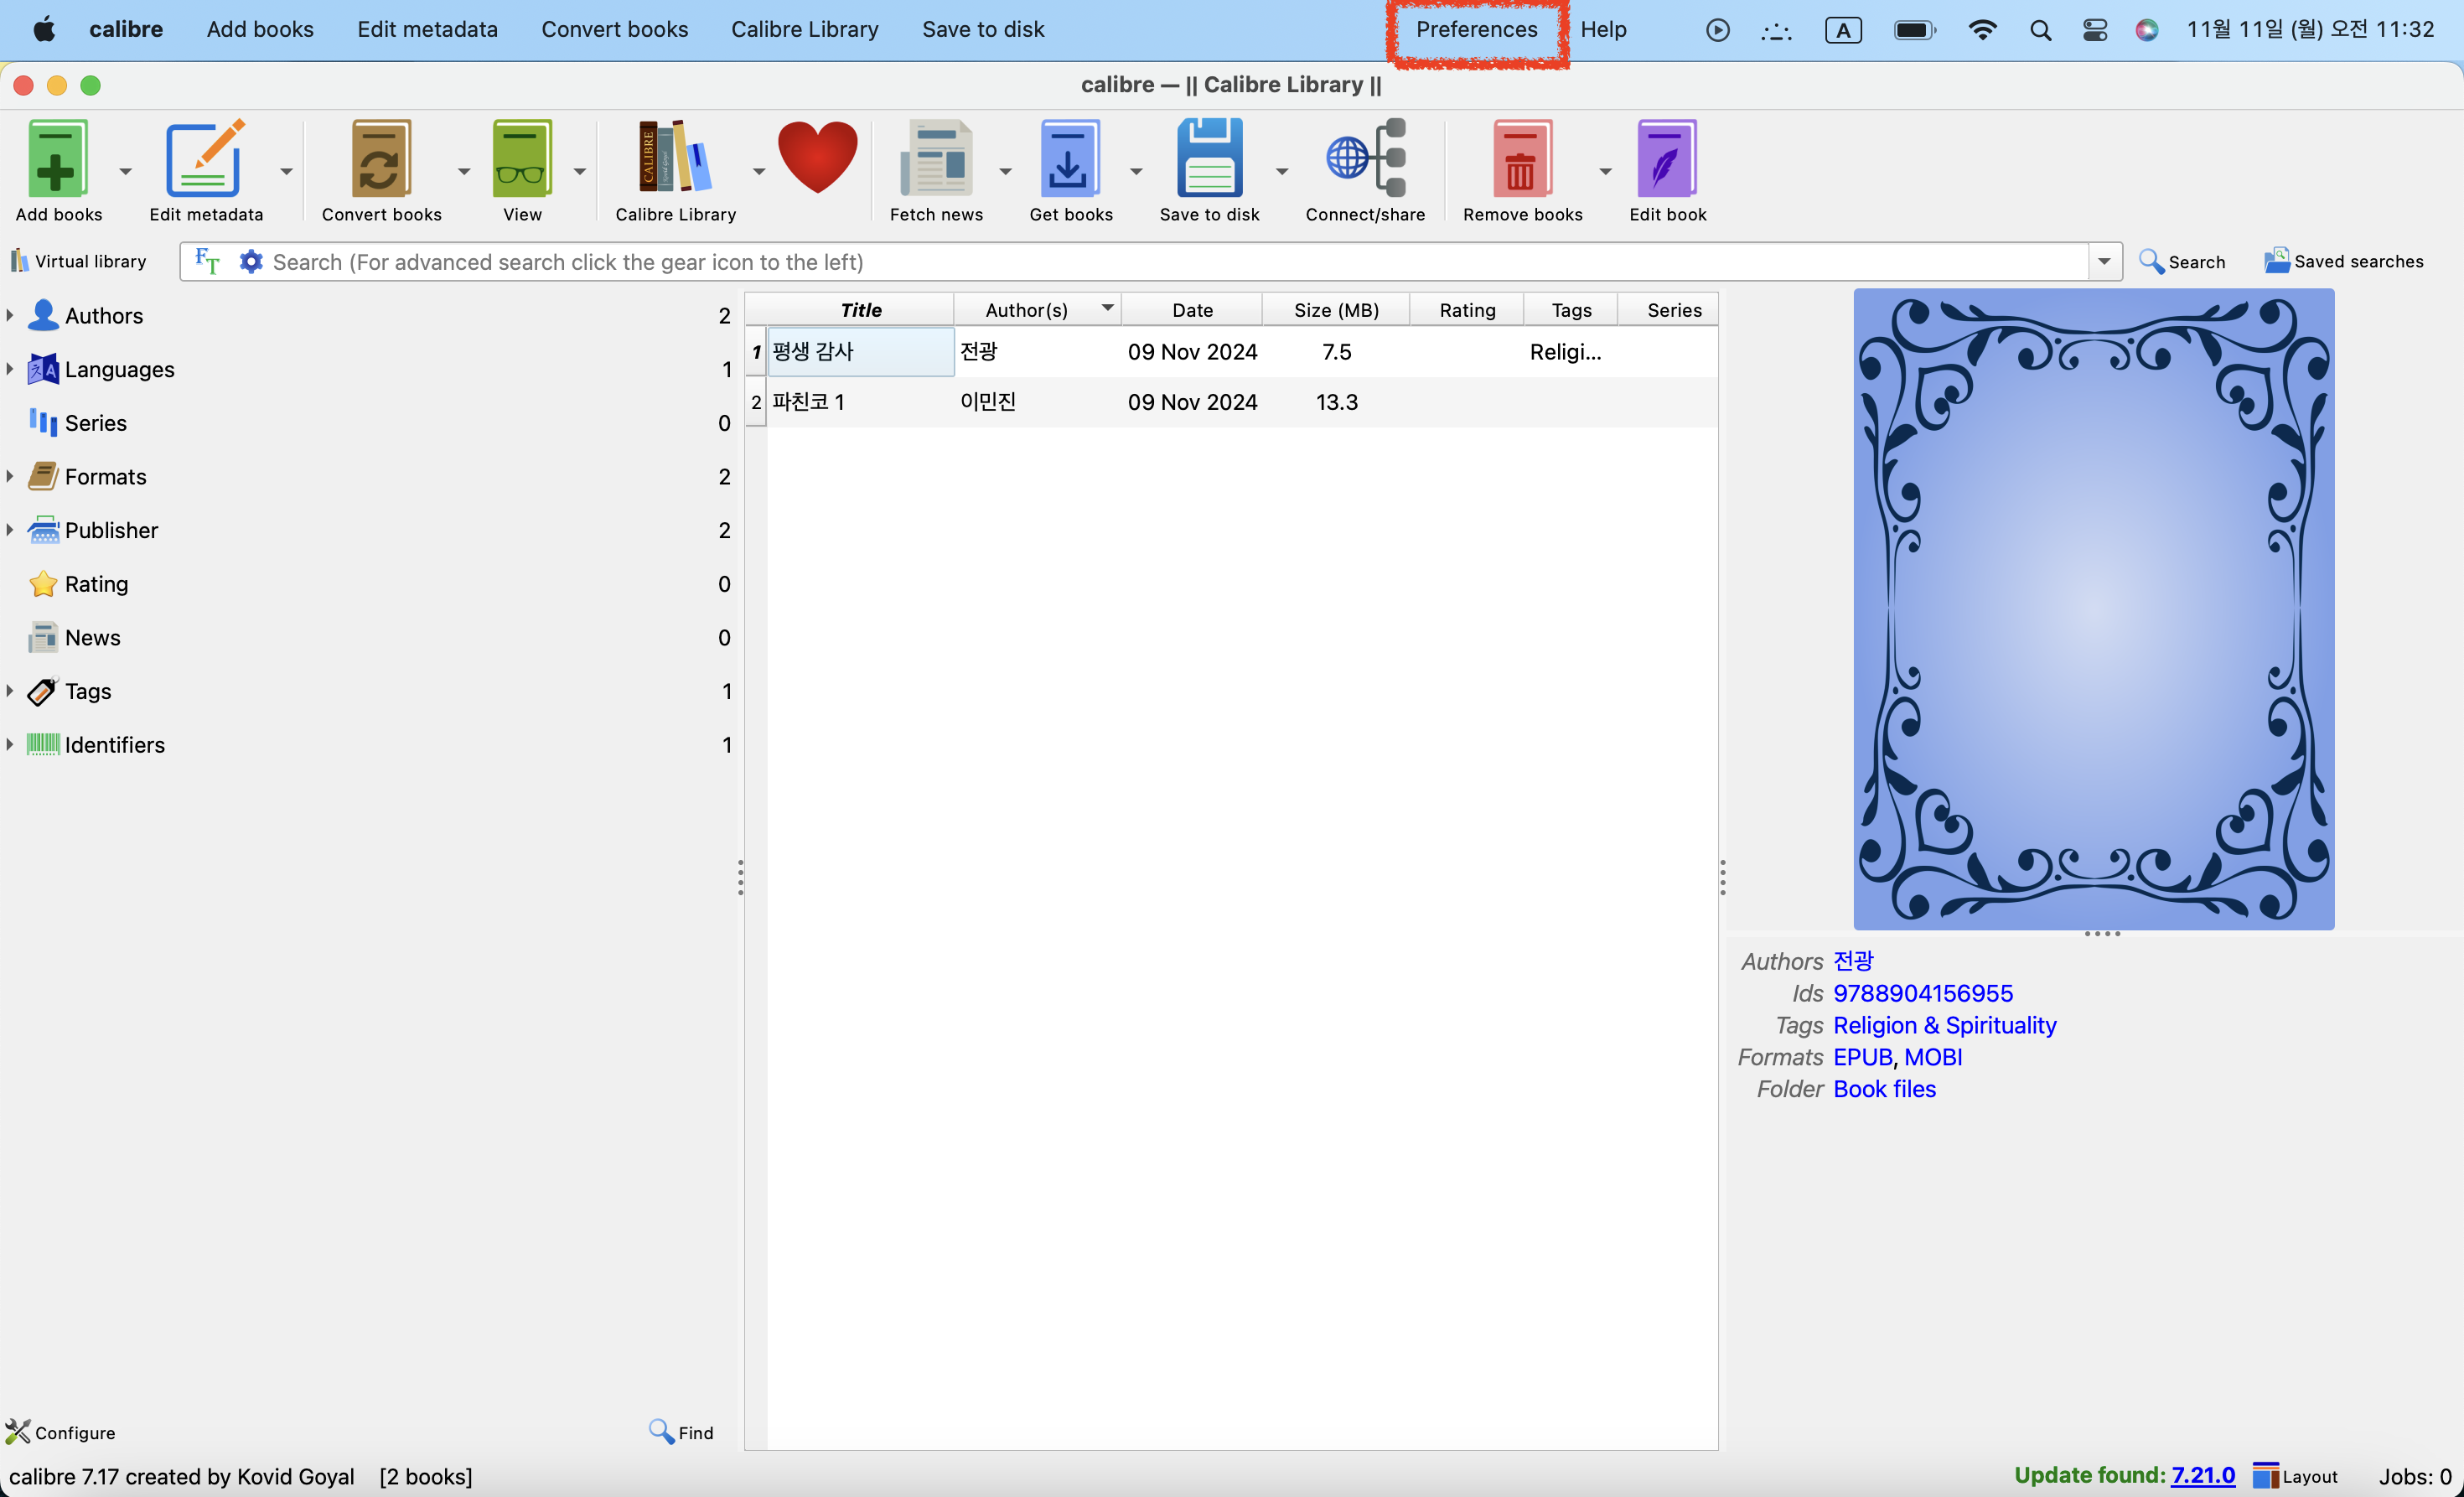Open the Edit metadata dropdown arrow
Screen dimensions: 2464x1497
286,171
